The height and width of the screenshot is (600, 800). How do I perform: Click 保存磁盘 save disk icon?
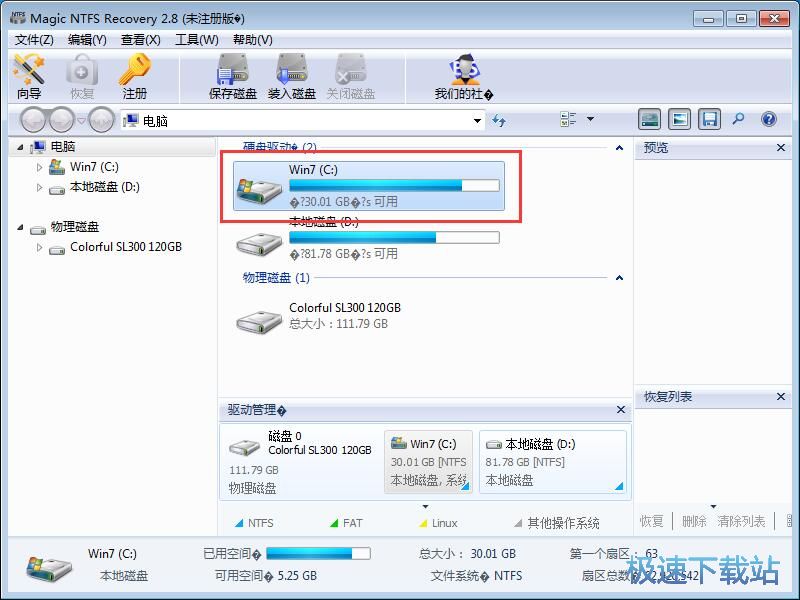tap(233, 77)
